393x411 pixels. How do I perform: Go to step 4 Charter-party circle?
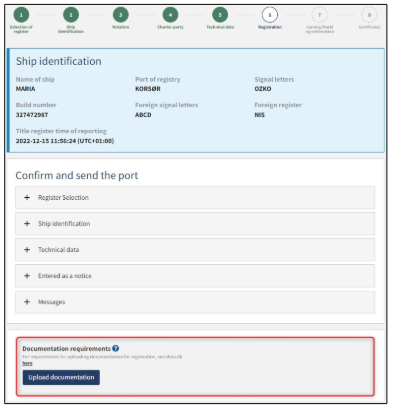[x=170, y=15]
